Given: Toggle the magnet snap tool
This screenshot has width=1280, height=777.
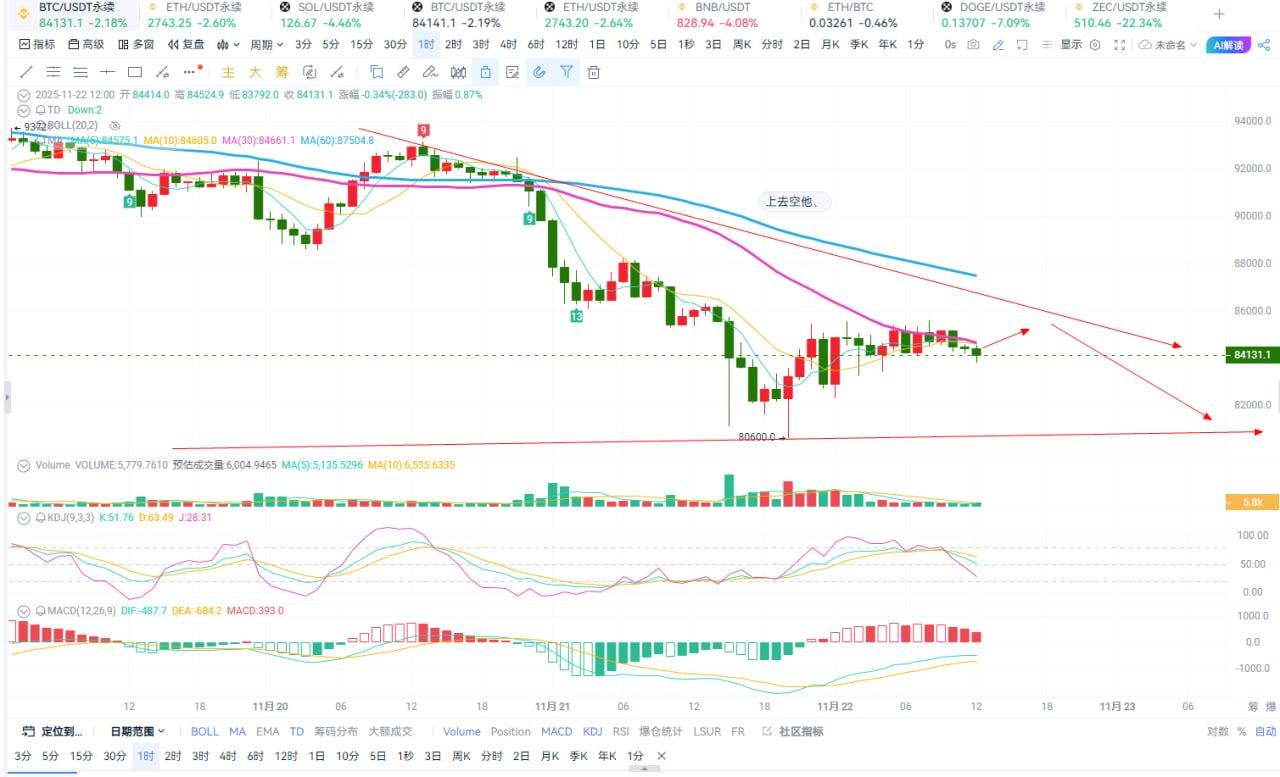Looking at the screenshot, I should [539, 72].
